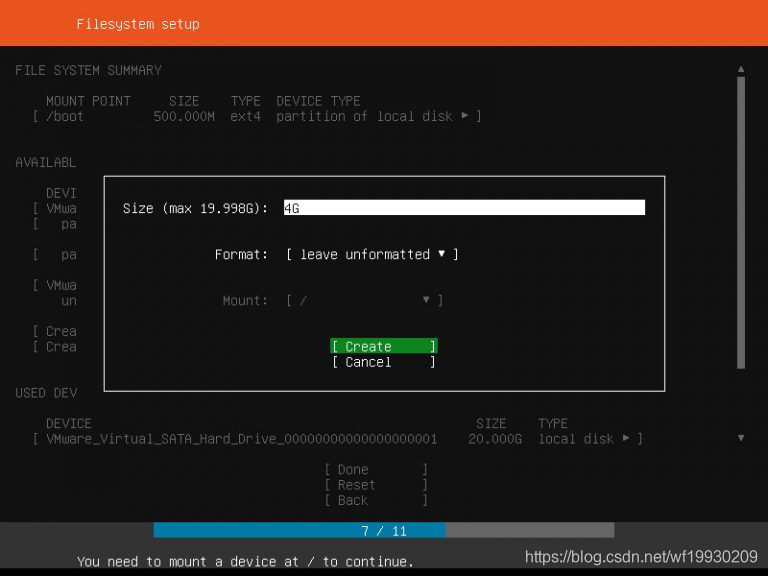
Task: Click the 500.000M size value
Action: pos(184,116)
